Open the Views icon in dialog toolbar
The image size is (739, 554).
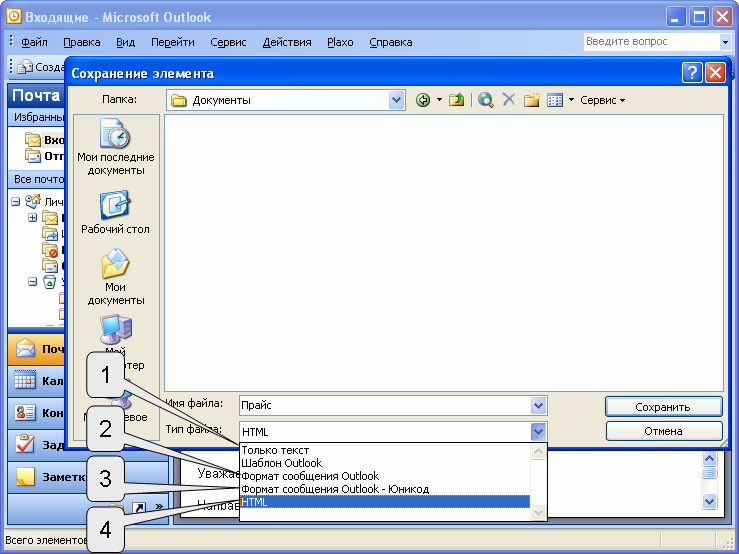555,100
